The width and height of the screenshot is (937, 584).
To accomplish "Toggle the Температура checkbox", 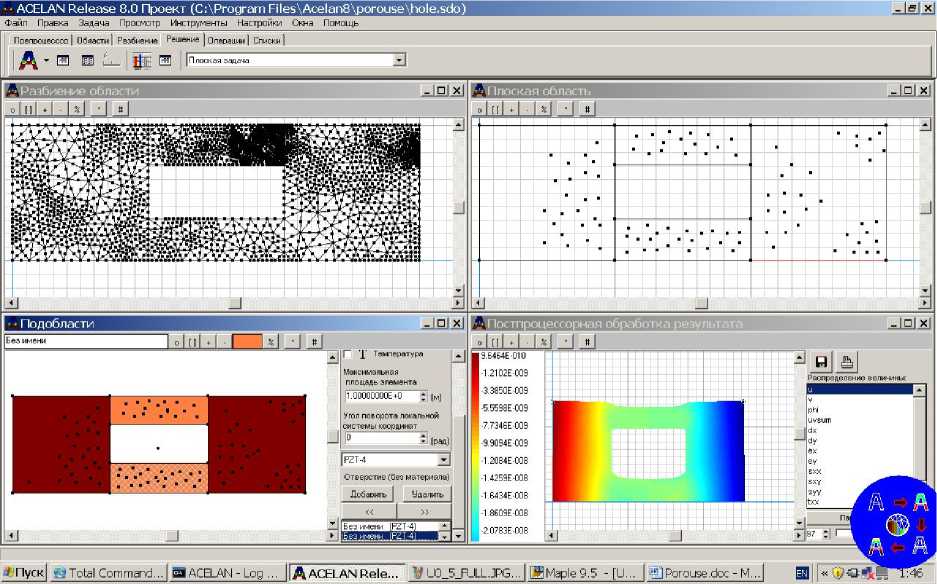I will click(x=347, y=354).
